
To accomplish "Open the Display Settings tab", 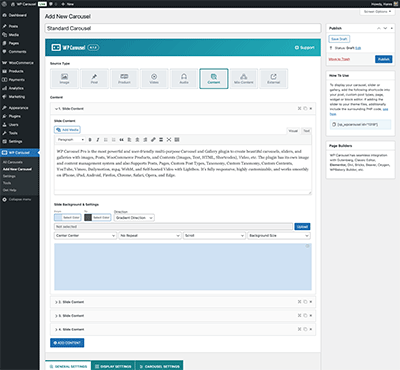I will coord(113,366).
